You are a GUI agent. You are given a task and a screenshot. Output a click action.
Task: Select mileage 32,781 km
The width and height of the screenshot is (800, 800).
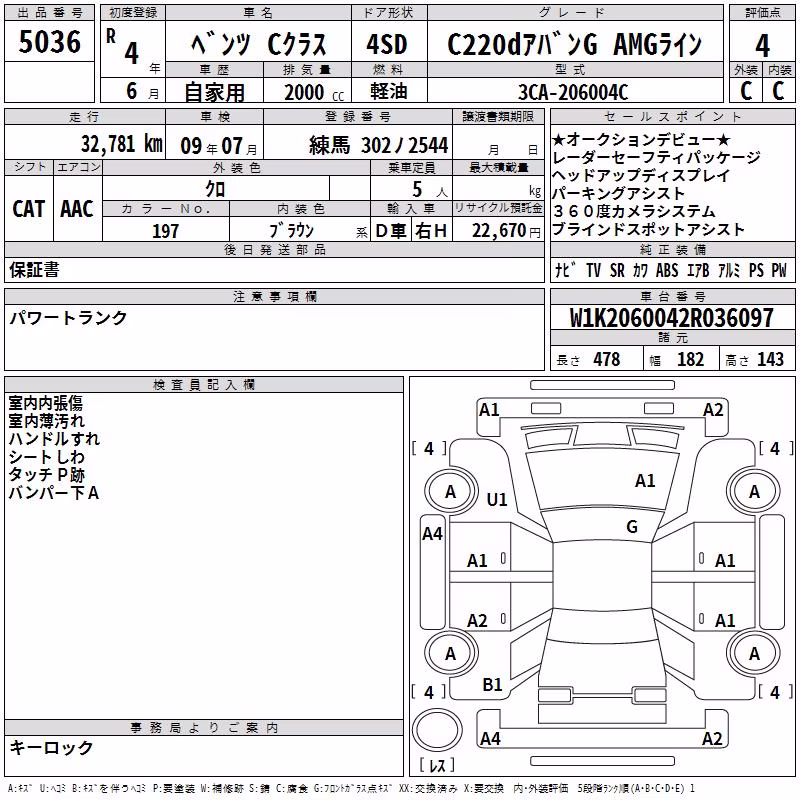[122, 144]
